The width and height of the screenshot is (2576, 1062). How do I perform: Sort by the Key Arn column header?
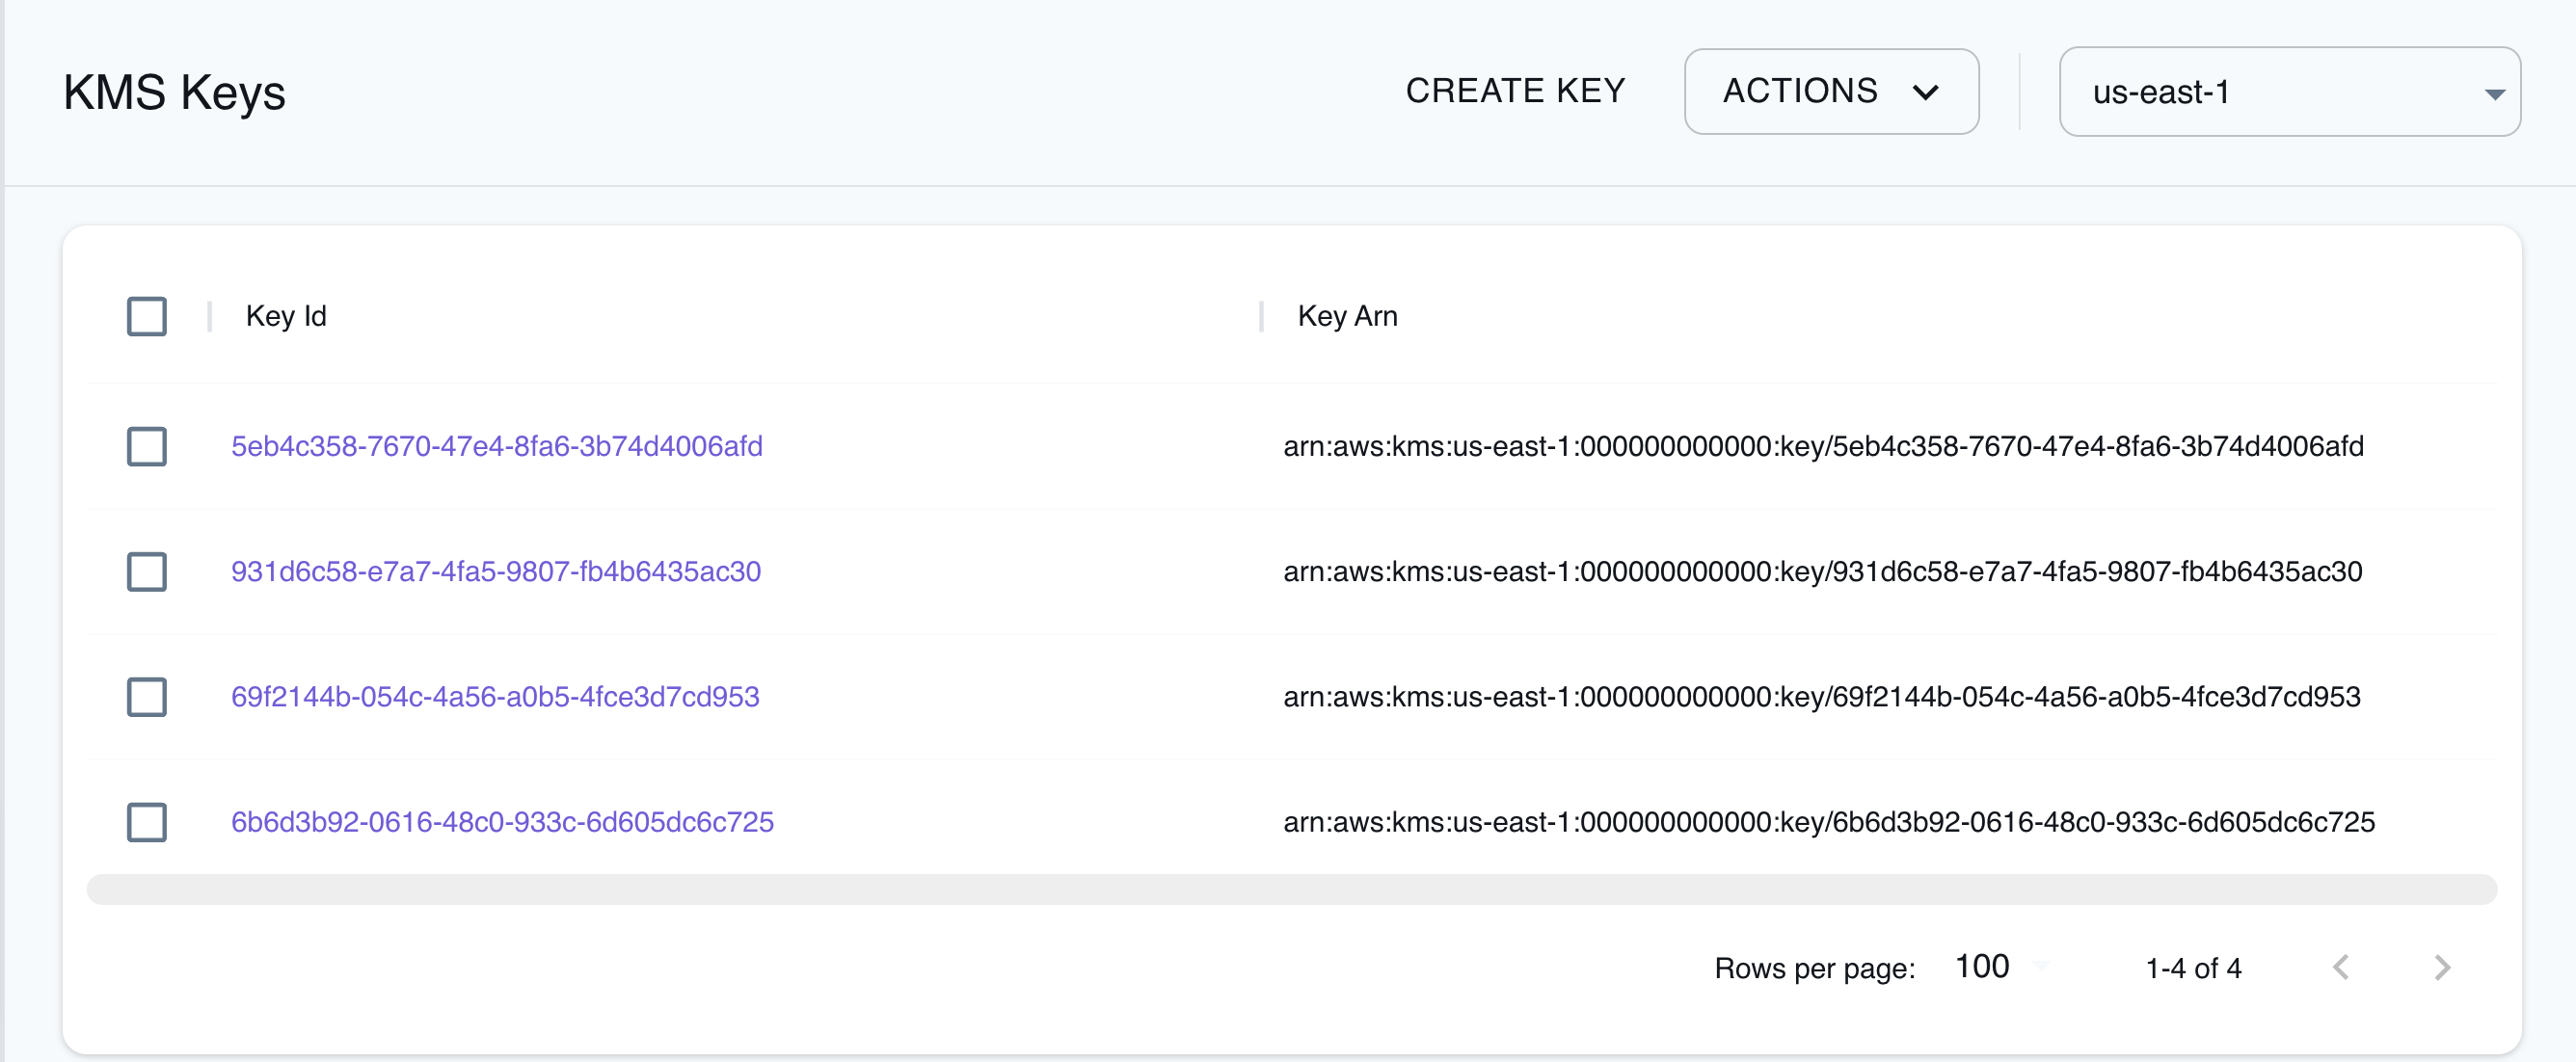[1348, 316]
